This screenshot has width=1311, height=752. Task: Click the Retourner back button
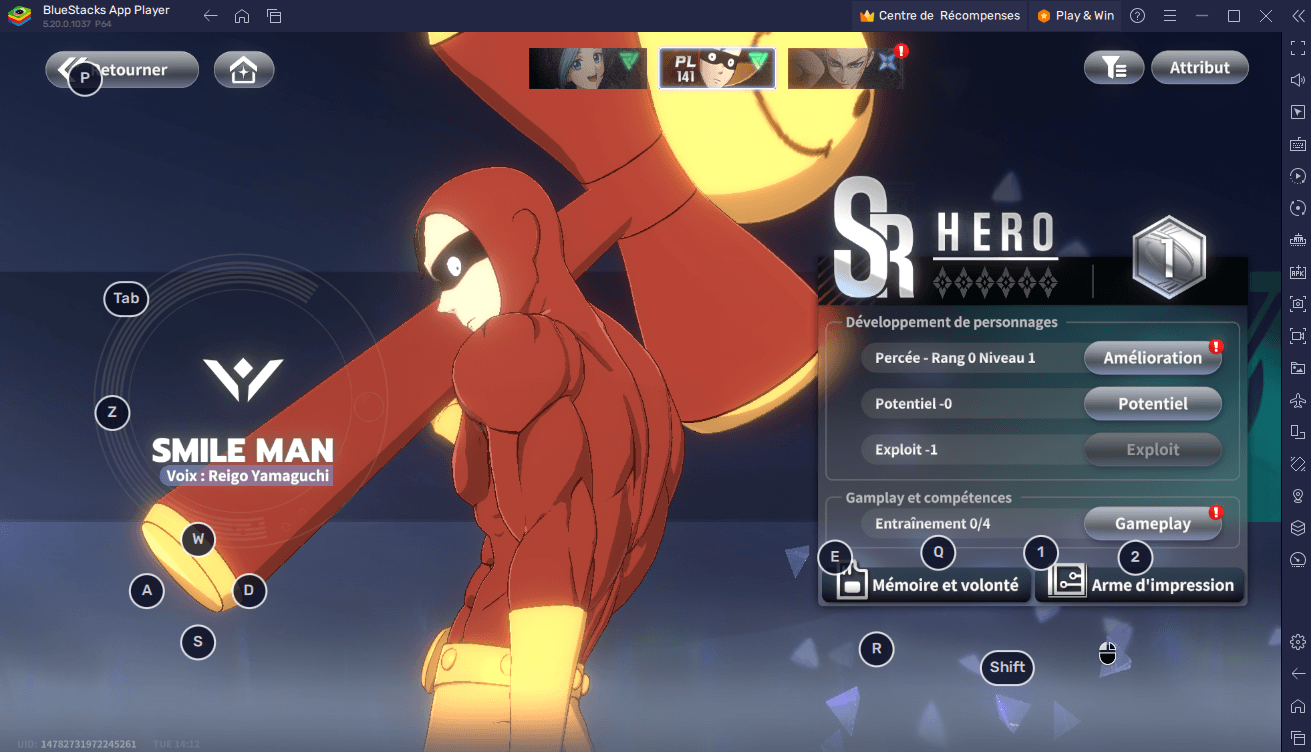(122, 70)
